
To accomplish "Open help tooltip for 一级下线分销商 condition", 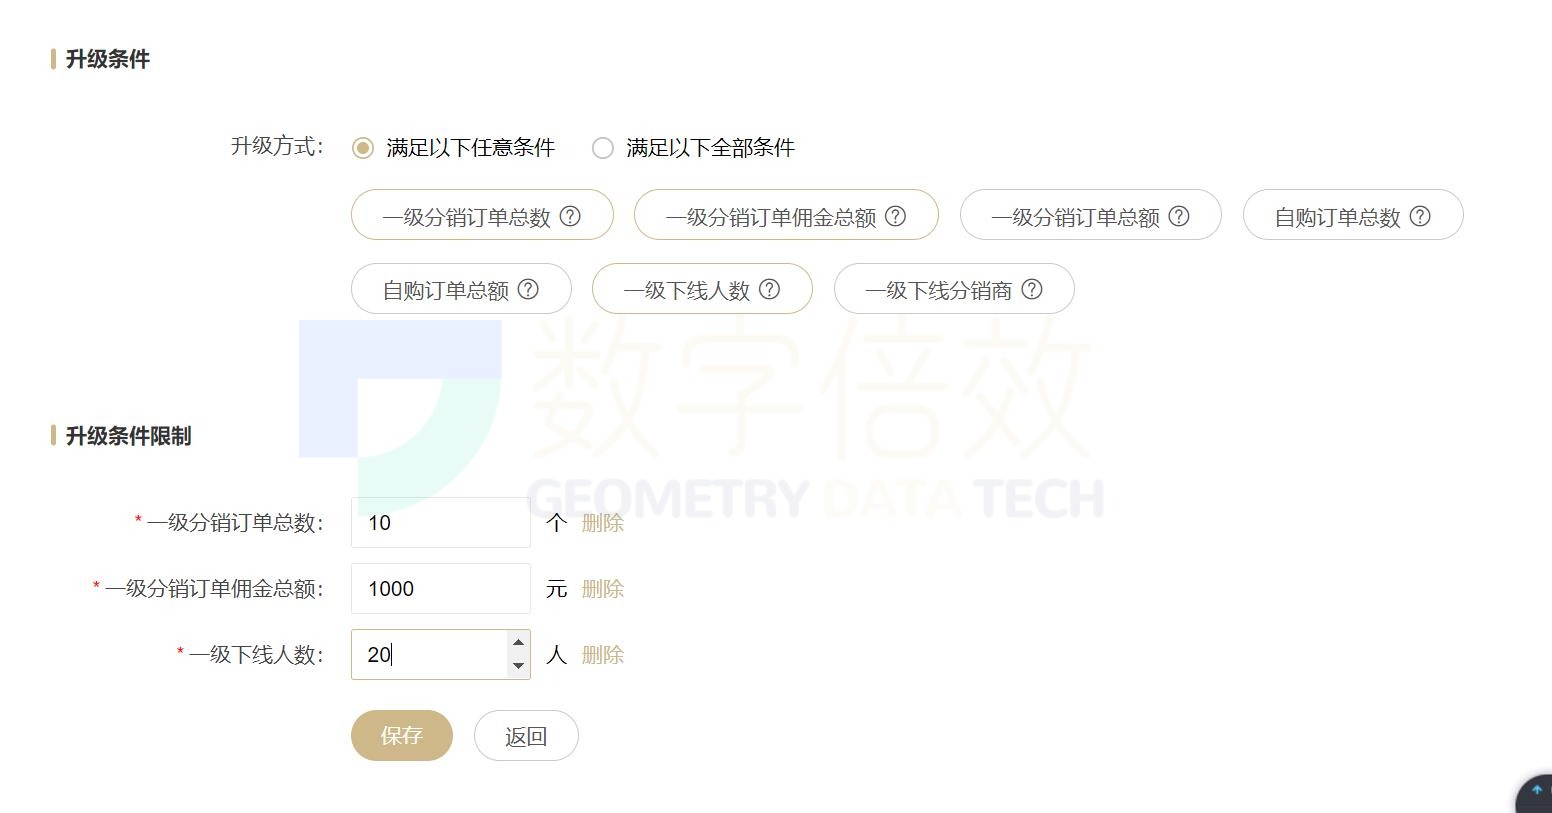I will click(x=1031, y=289).
